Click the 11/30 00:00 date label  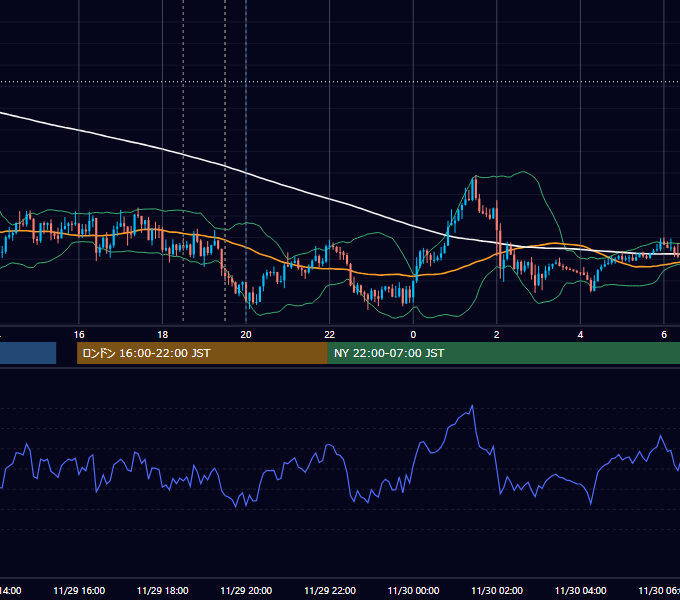pyautogui.click(x=413, y=590)
